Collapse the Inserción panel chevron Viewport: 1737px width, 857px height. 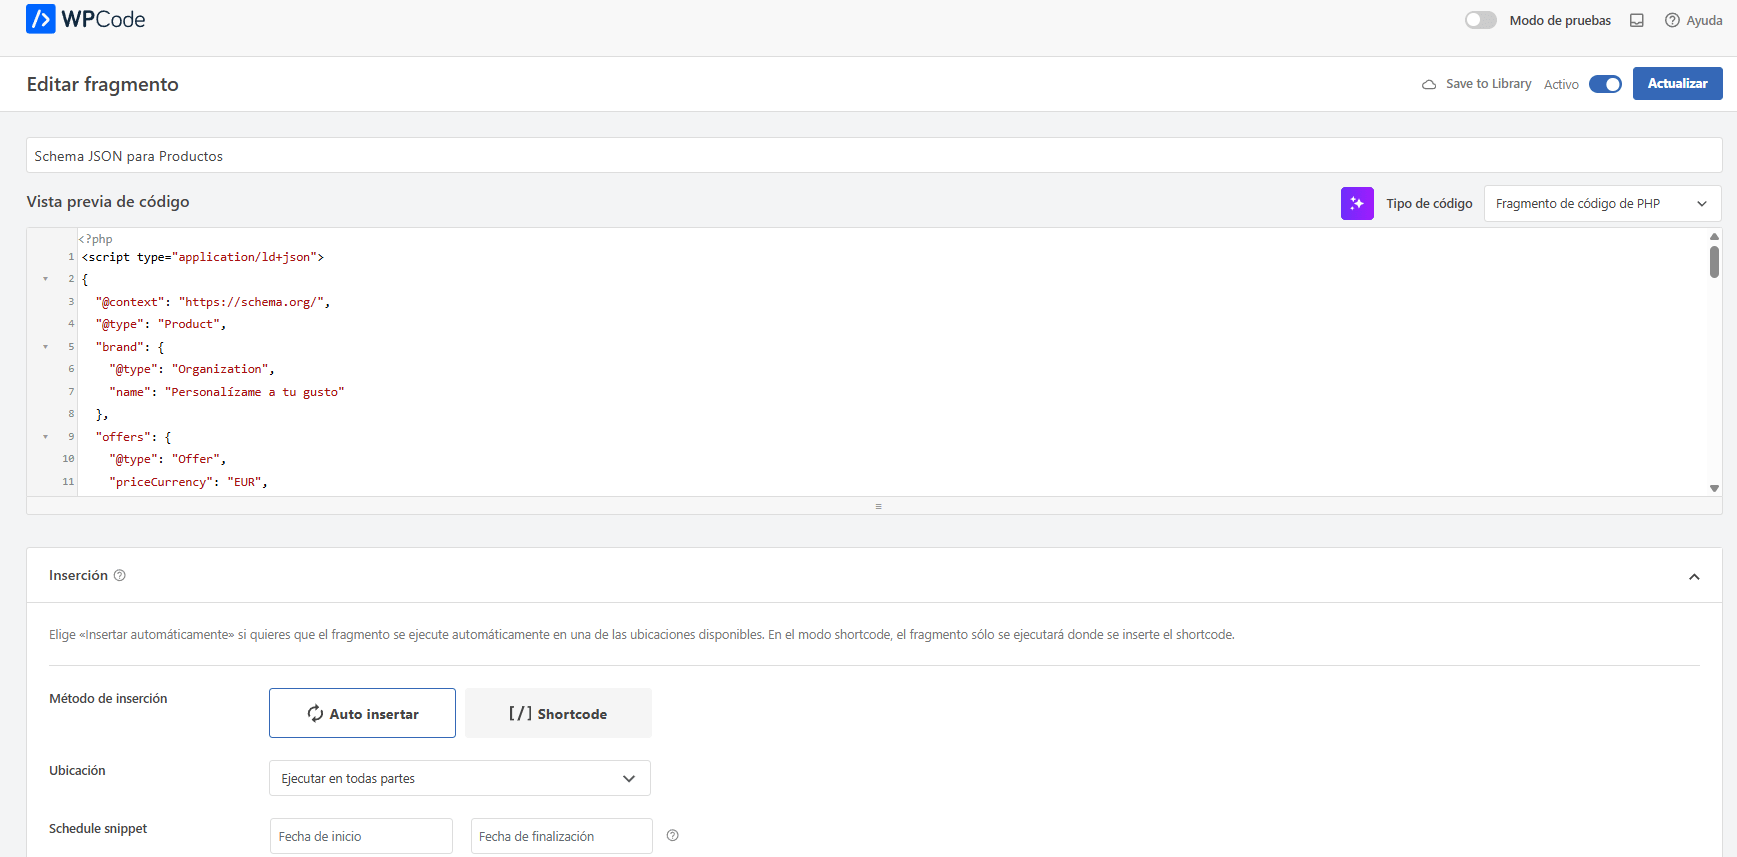coord(1694,576)
